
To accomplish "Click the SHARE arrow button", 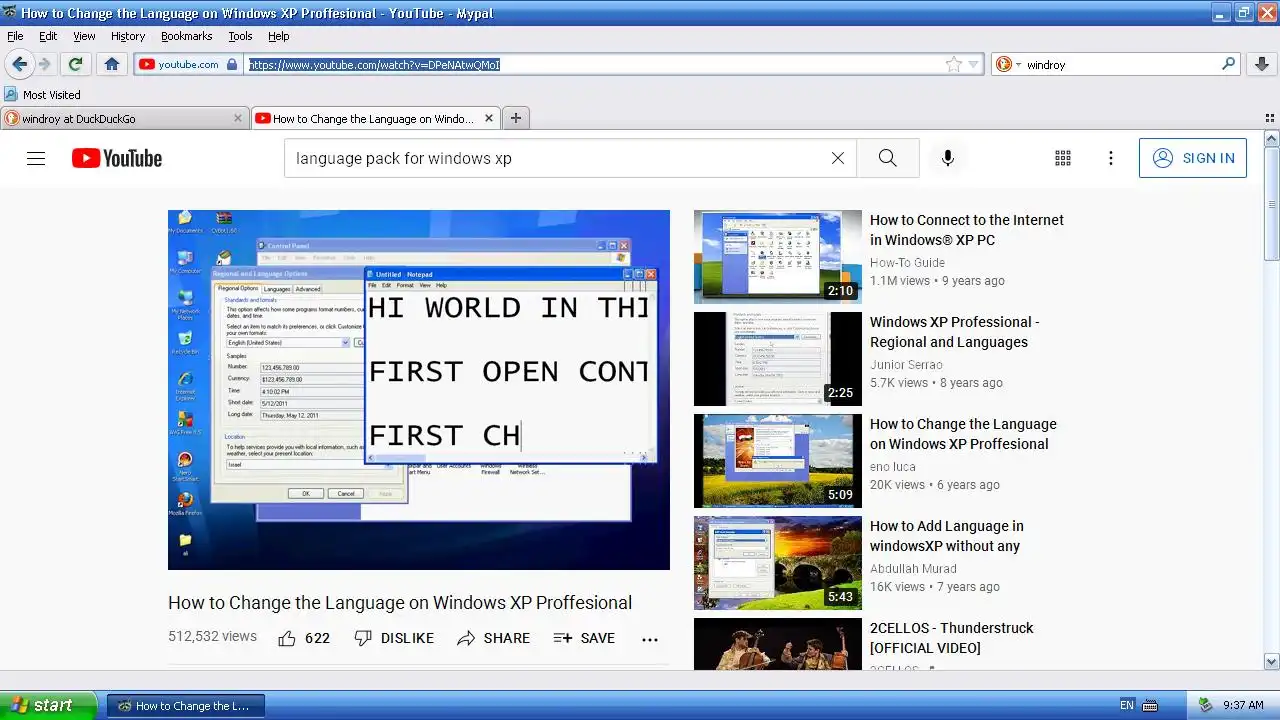I will [x=493, y=638].
